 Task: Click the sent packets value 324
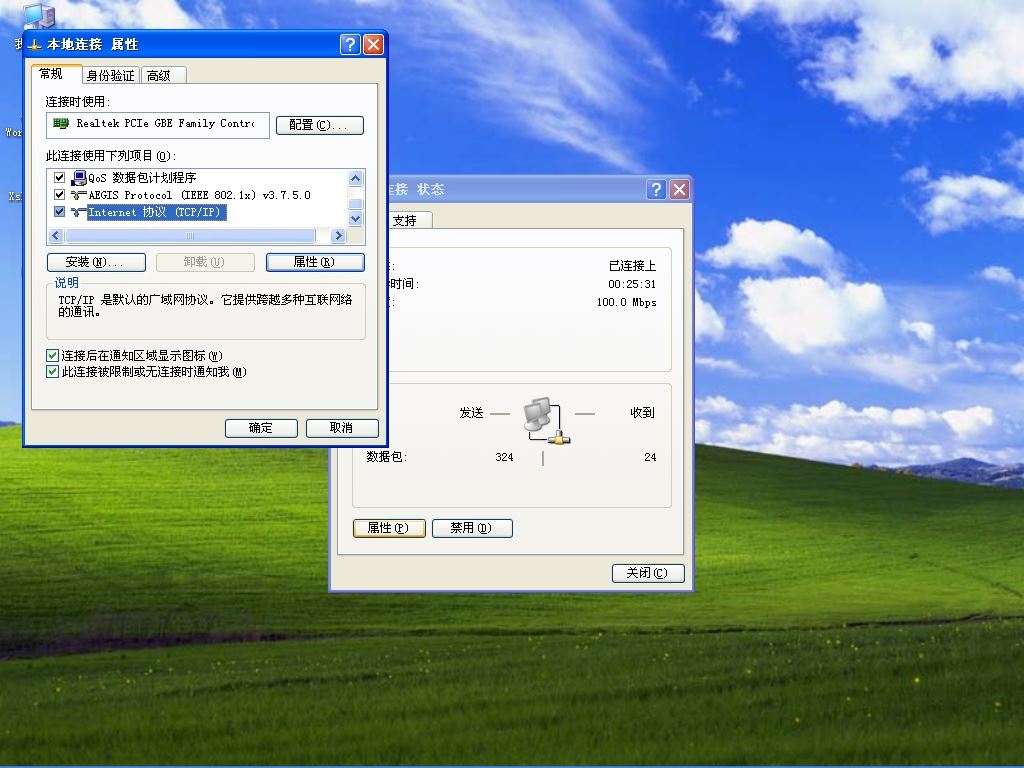pos(504,457)
